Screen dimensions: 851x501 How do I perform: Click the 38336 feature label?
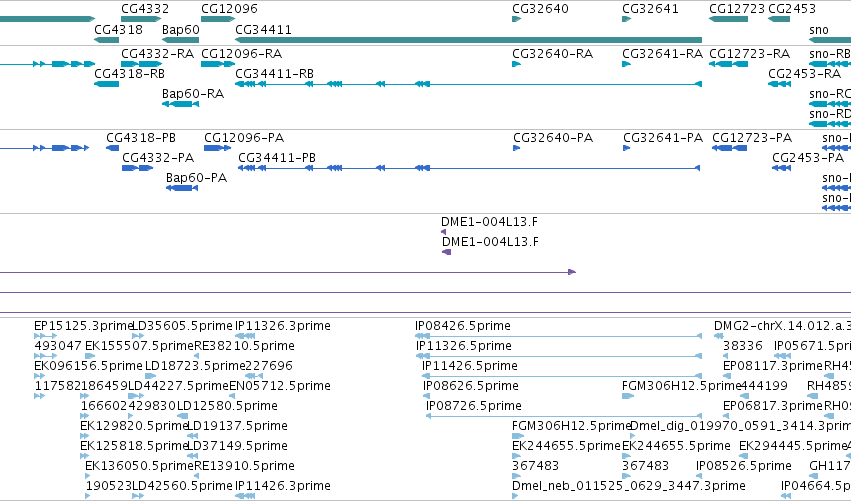(x=742, y=346)
